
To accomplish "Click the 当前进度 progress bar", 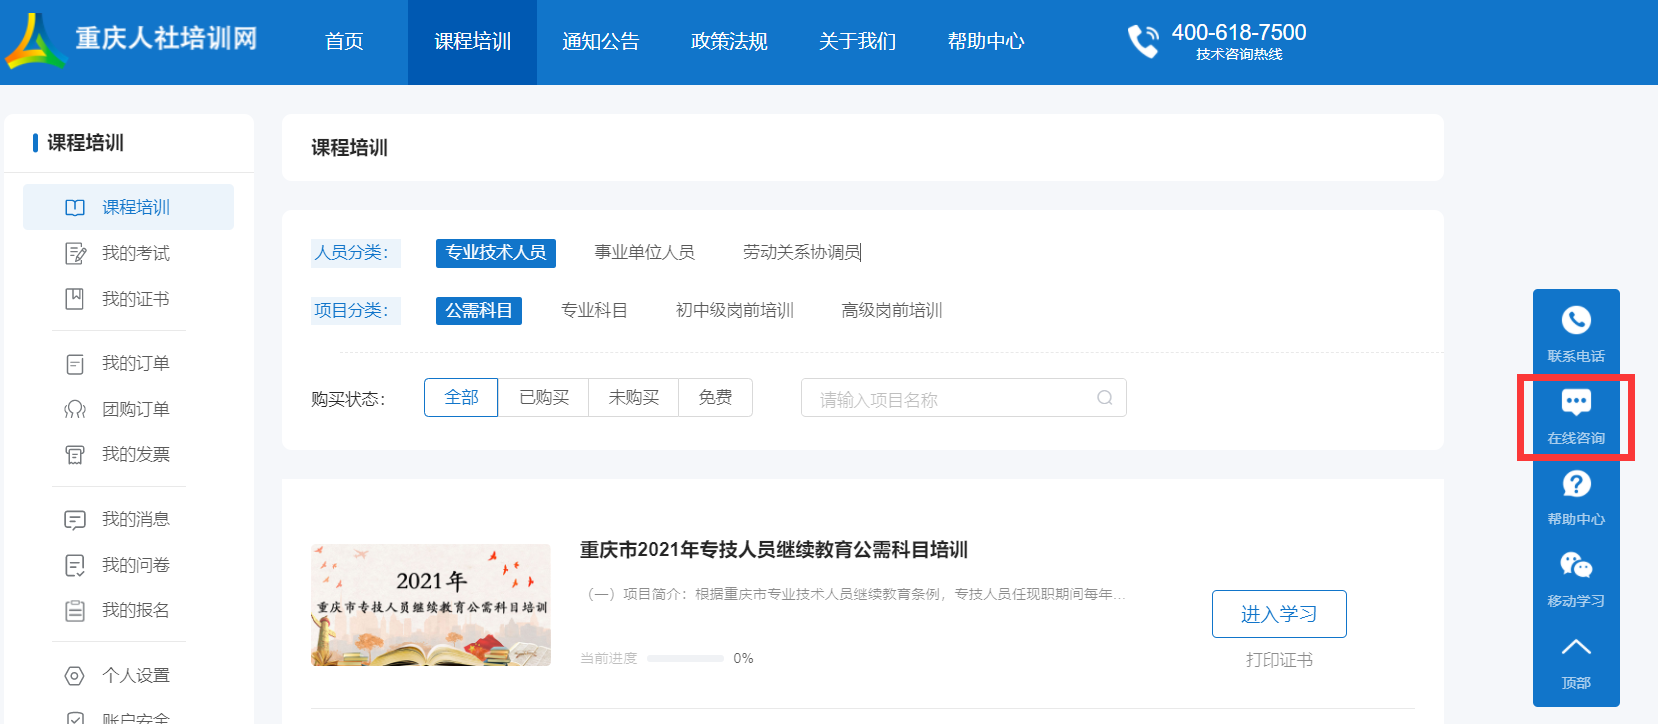I will tap(685, 658).
